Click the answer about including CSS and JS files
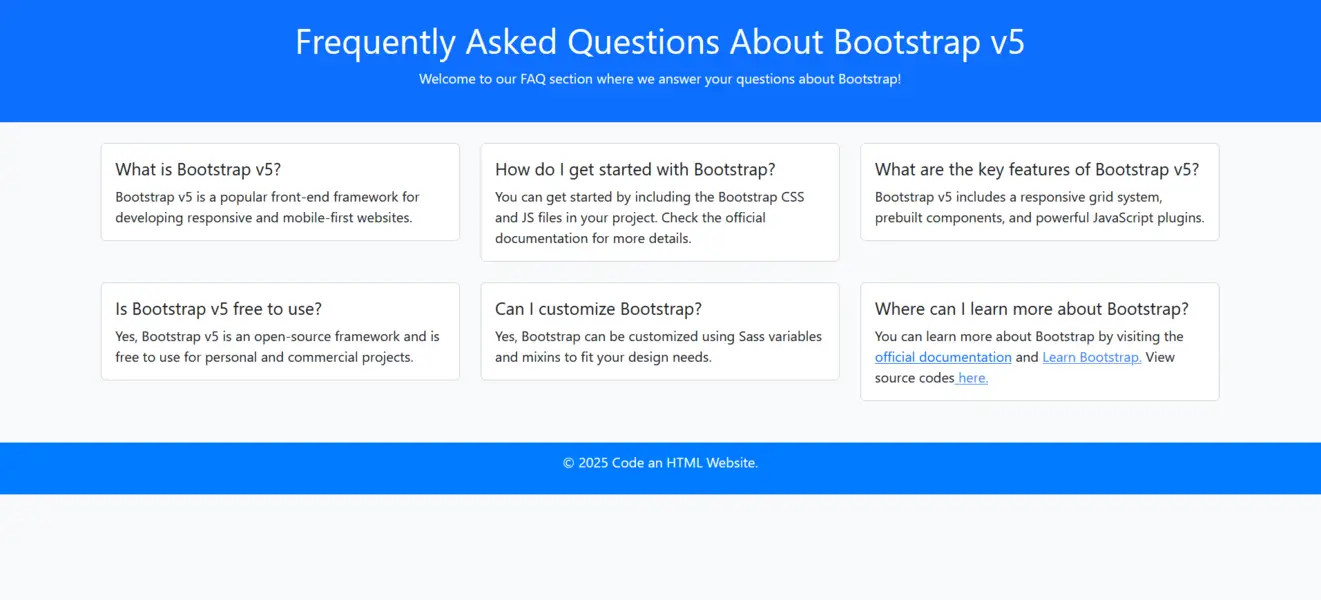The width and height of the screenshot is (1321, 600). (650, 218)
